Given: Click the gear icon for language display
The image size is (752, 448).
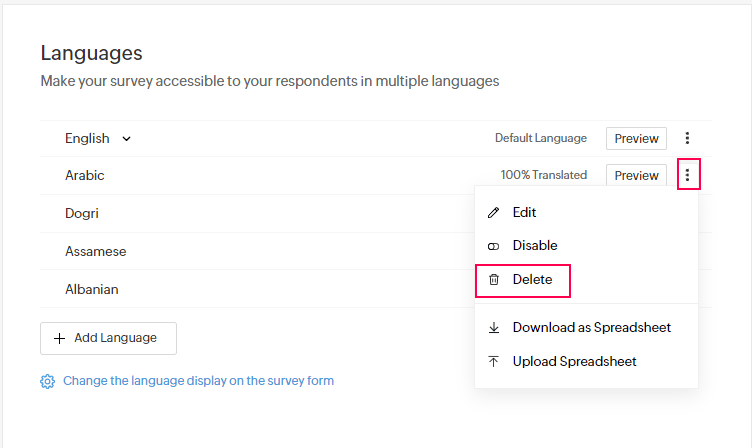Looking at the screenshot, I should click(x=47, y=381).
